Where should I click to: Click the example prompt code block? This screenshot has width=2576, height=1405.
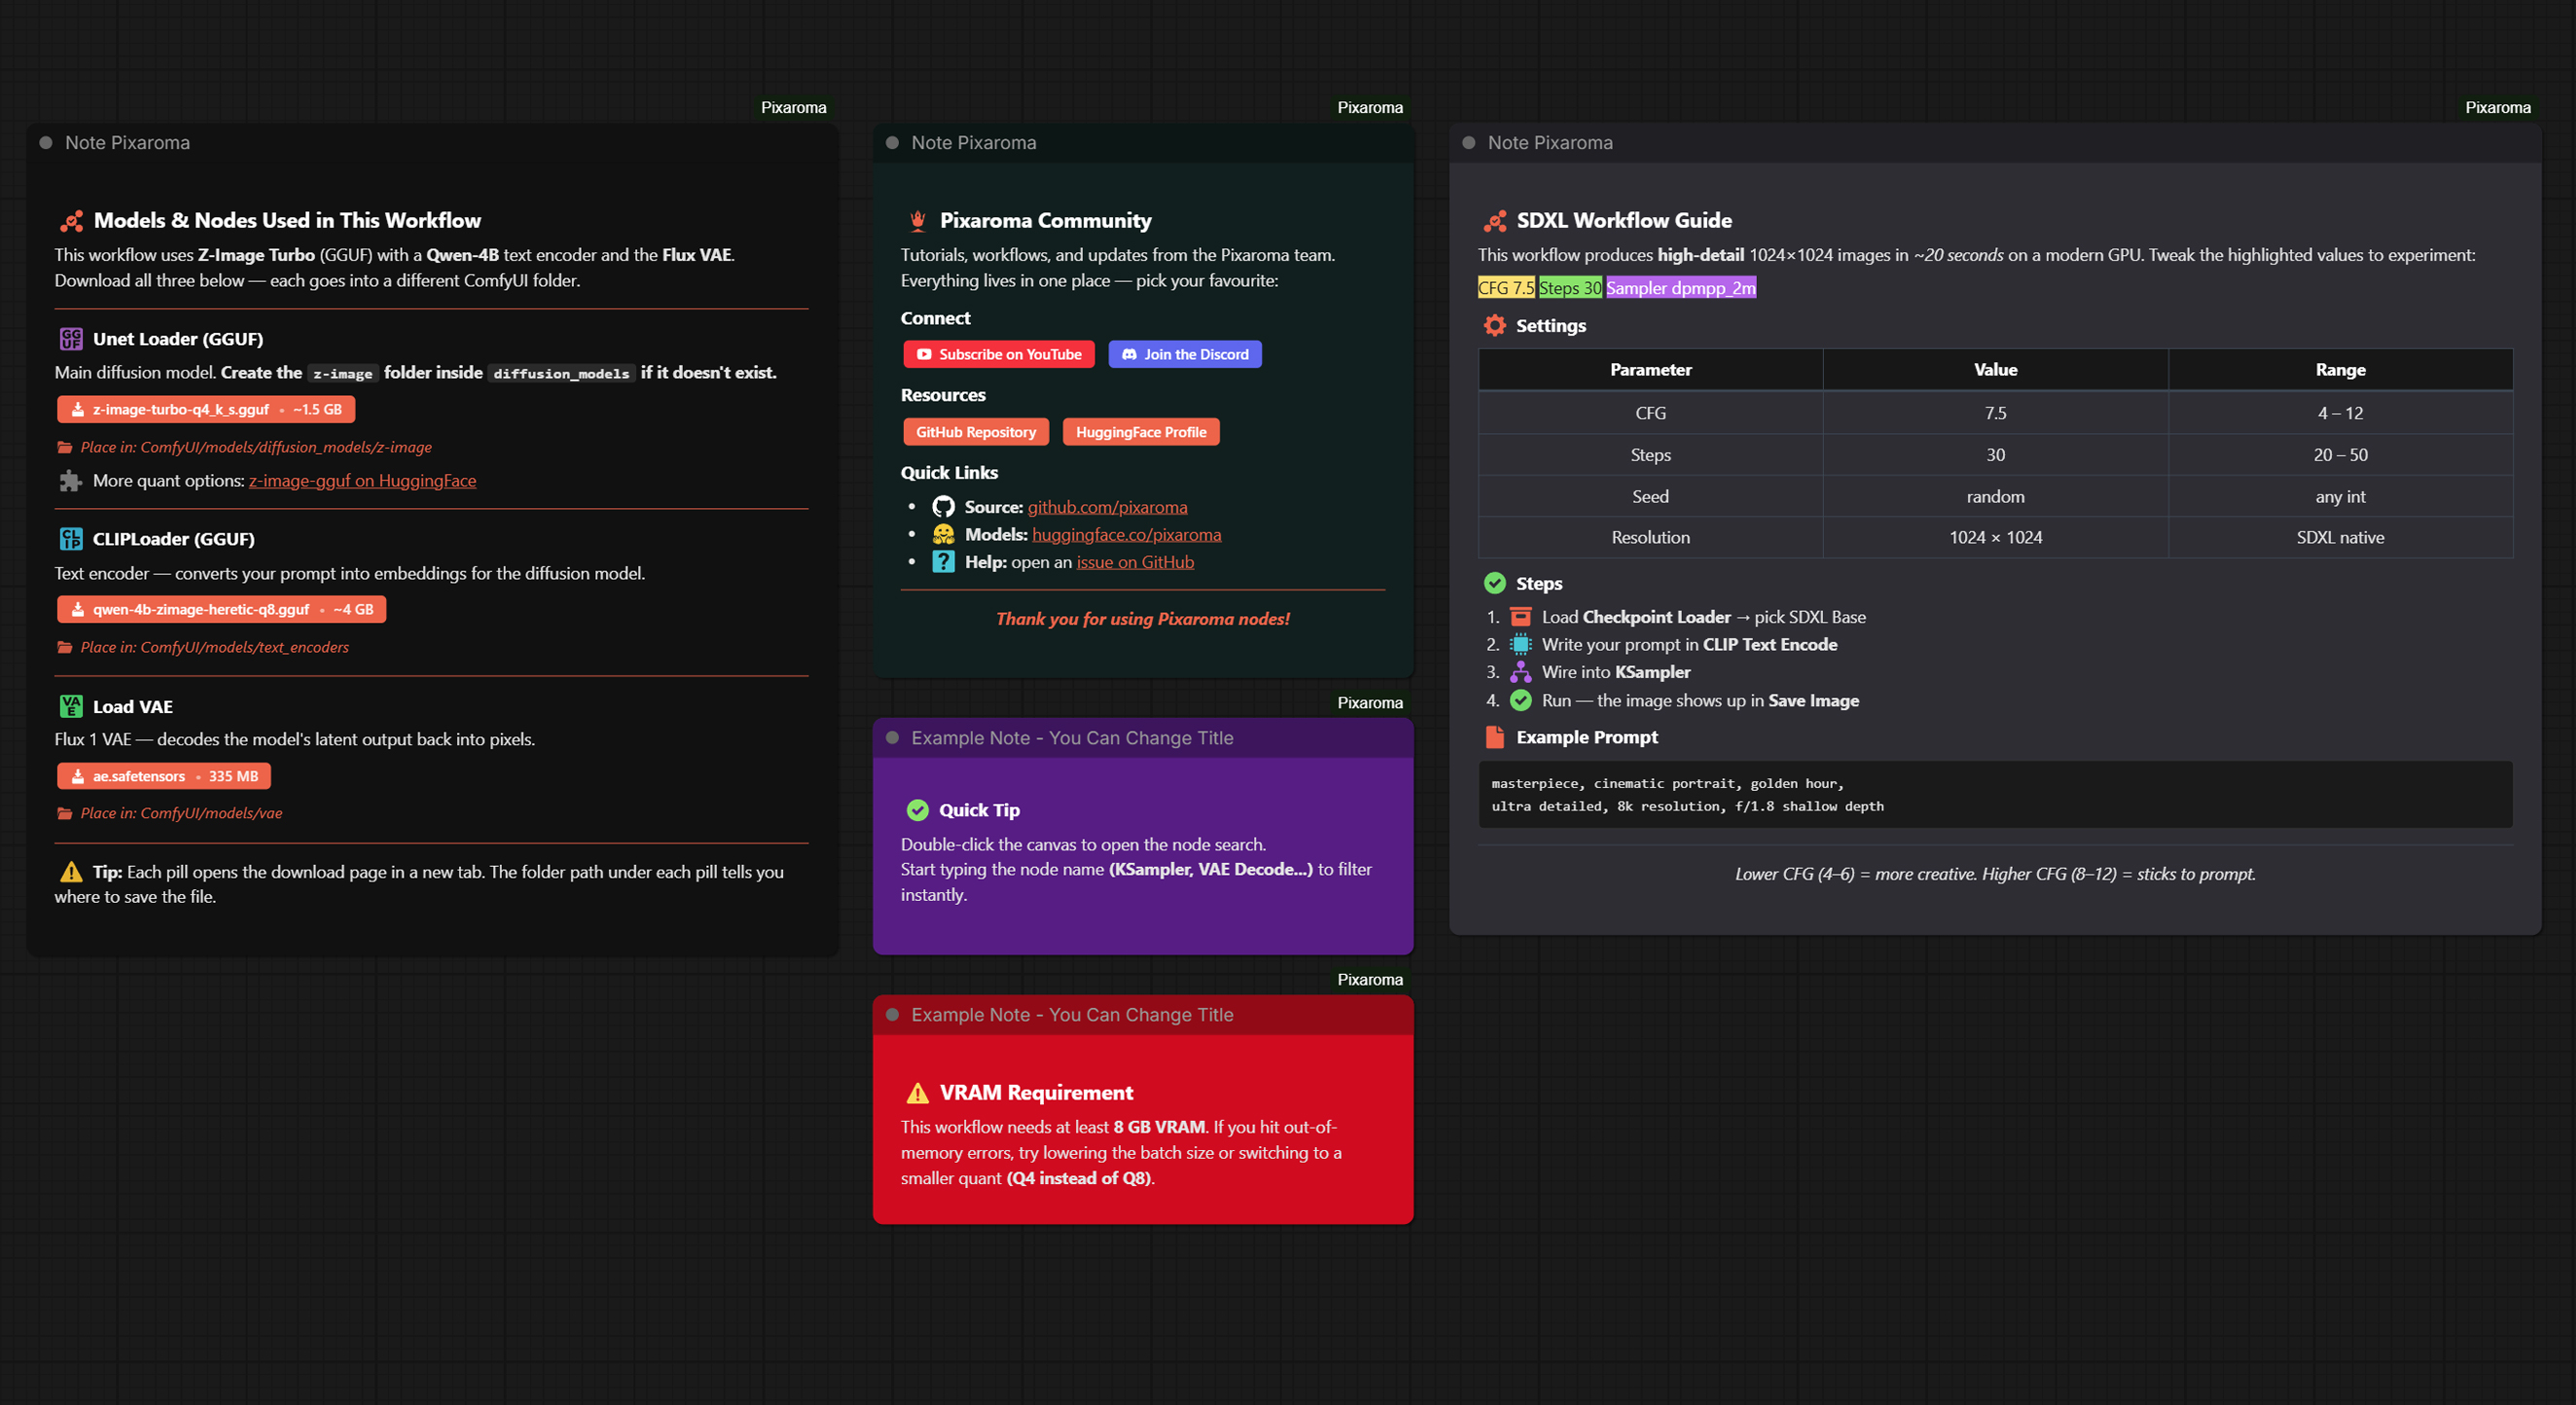[1995, 795]
